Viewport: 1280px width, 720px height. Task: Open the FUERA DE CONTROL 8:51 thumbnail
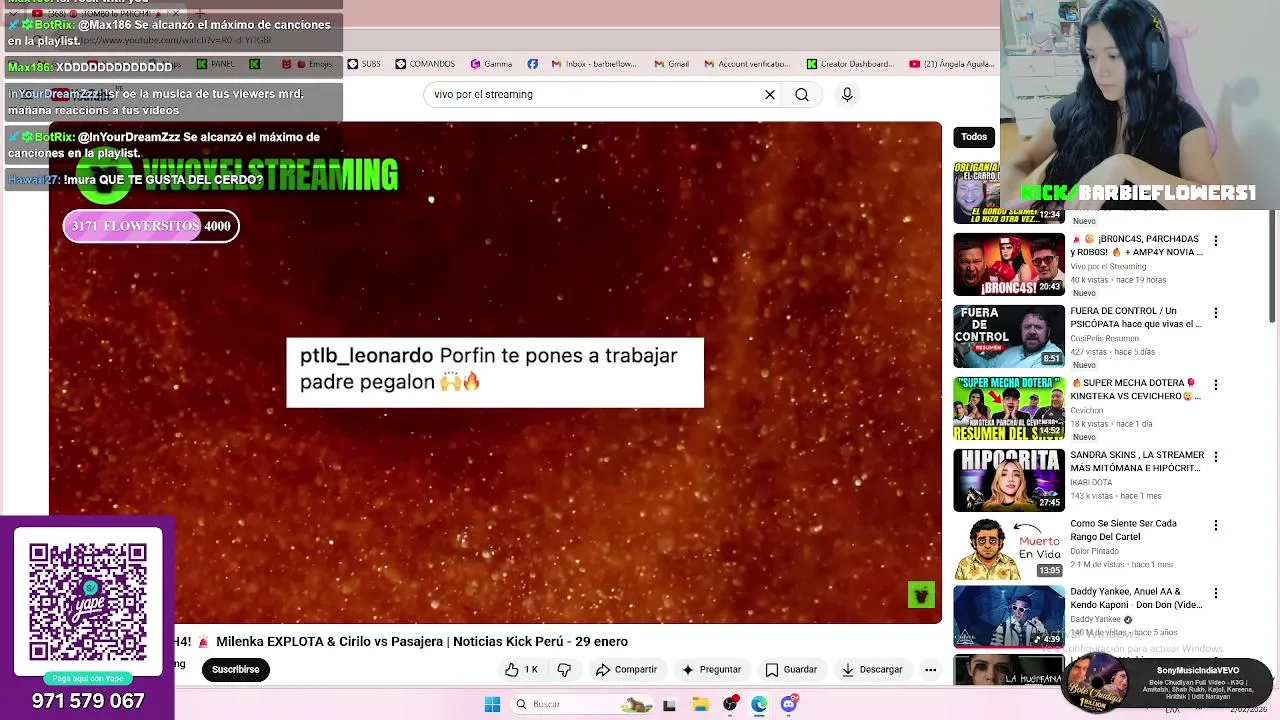[x=1009, y=337]
